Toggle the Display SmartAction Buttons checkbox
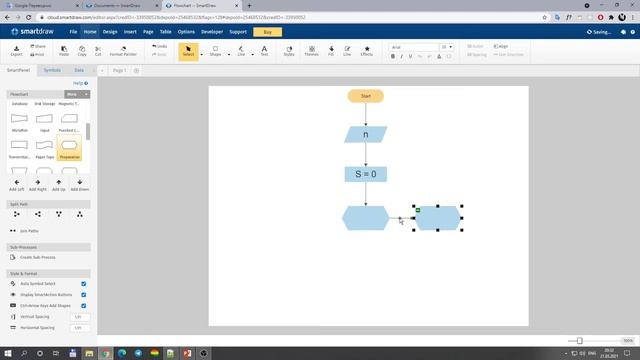Screen dimensions: 640x360 coord(84,295)
